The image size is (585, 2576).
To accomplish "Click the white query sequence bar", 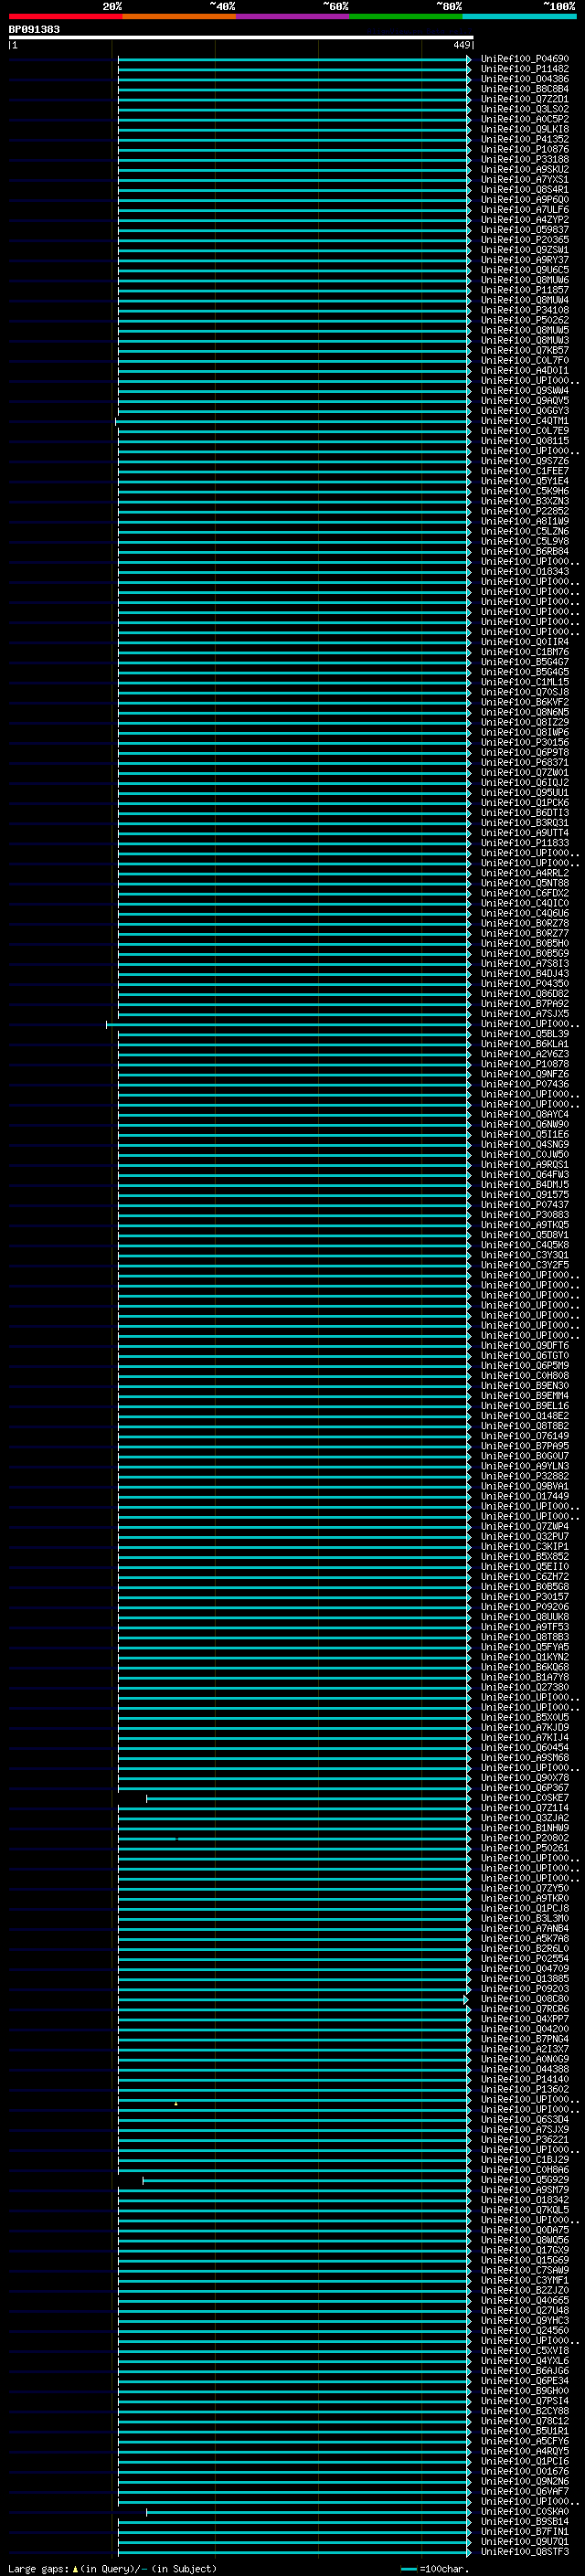I will [x=241, y=37].
